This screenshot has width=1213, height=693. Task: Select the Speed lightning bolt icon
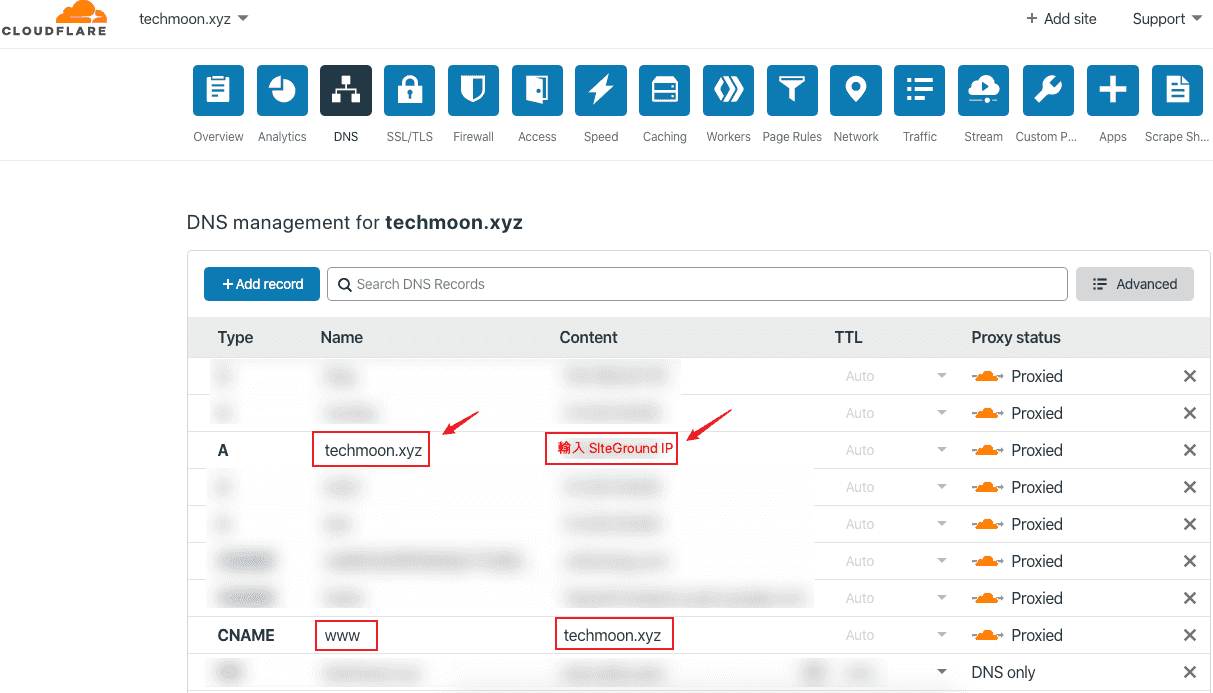(601, 91)
